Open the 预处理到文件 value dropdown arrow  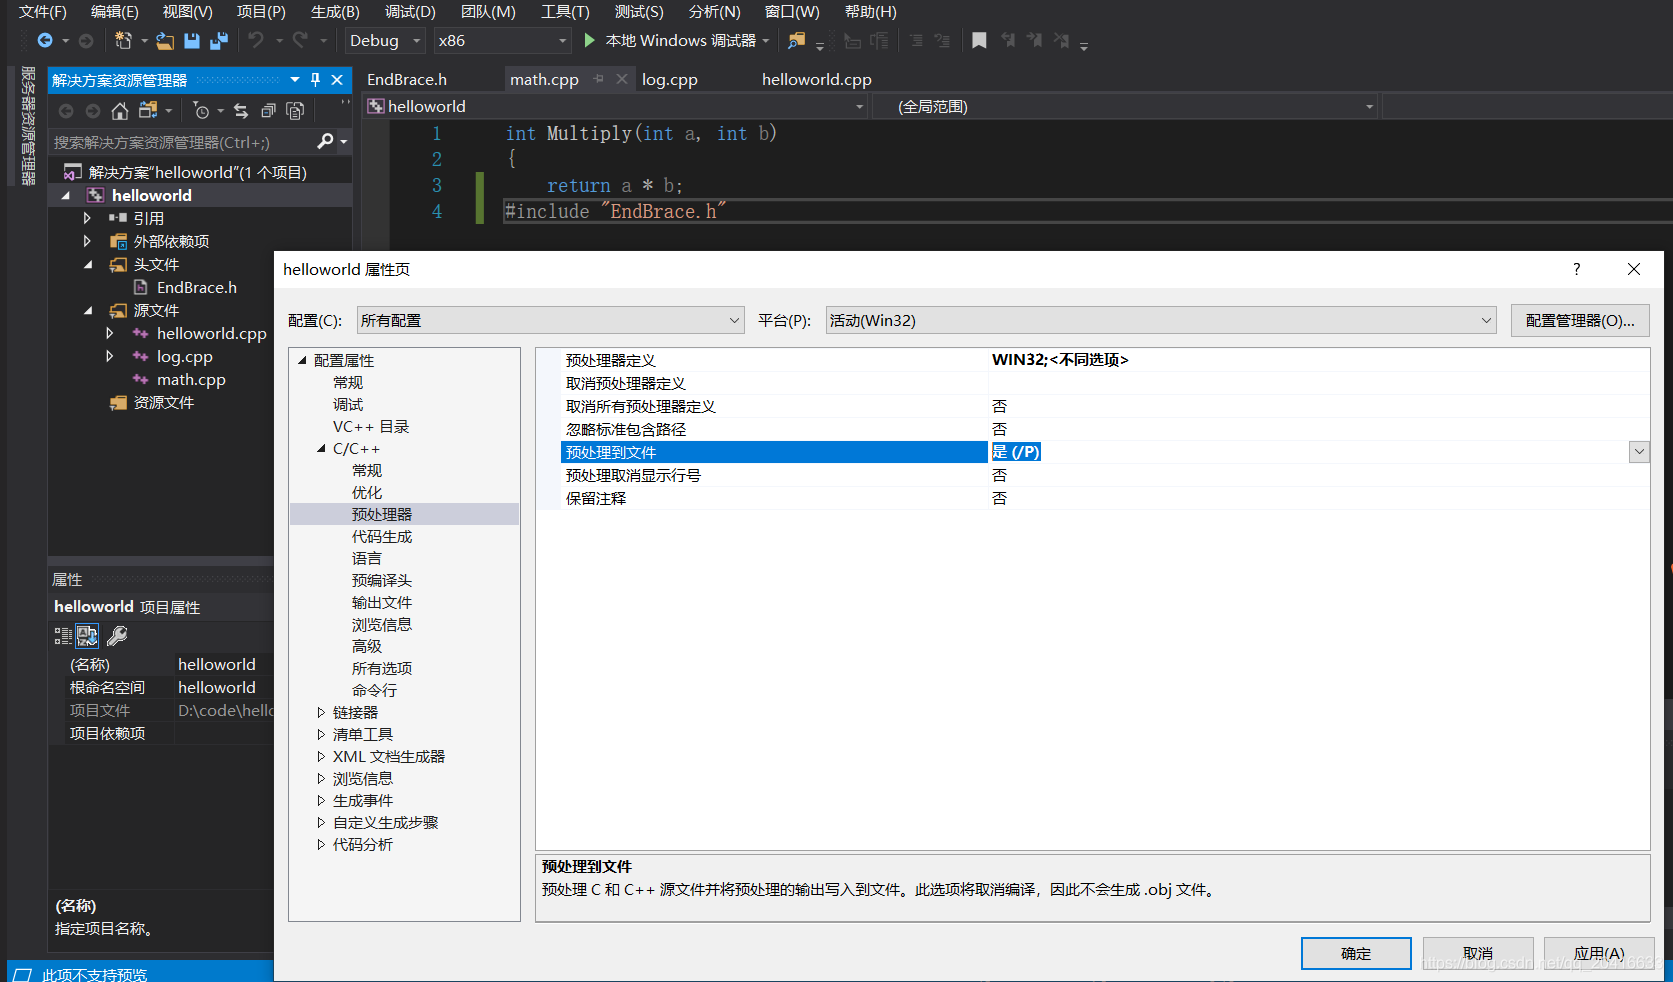click(x=1639, y=452)
